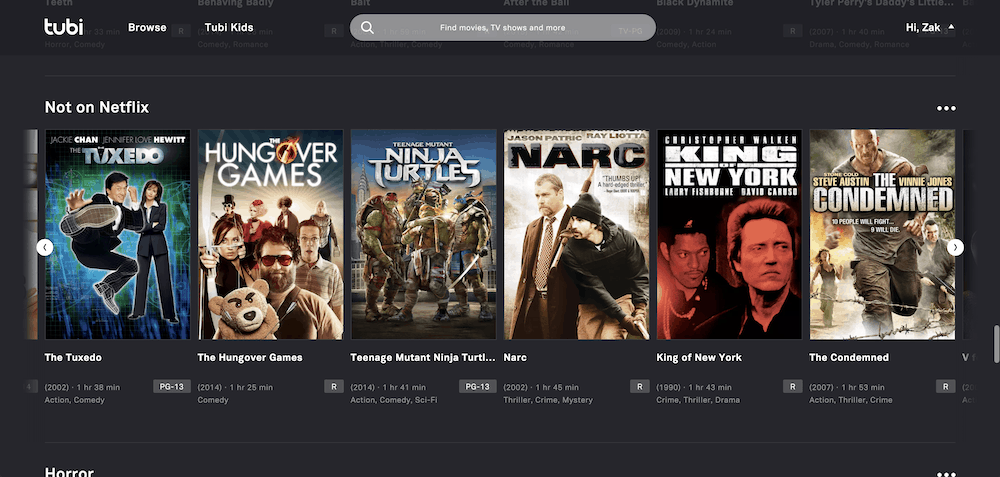Open The Tuxedo poster

(117, 235)
